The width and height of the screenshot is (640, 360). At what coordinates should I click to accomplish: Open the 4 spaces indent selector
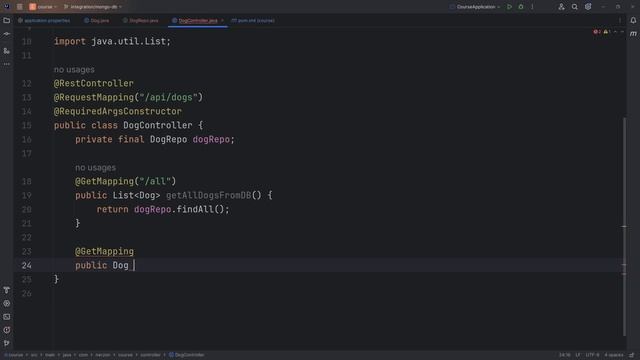click(x=614, y=355)
